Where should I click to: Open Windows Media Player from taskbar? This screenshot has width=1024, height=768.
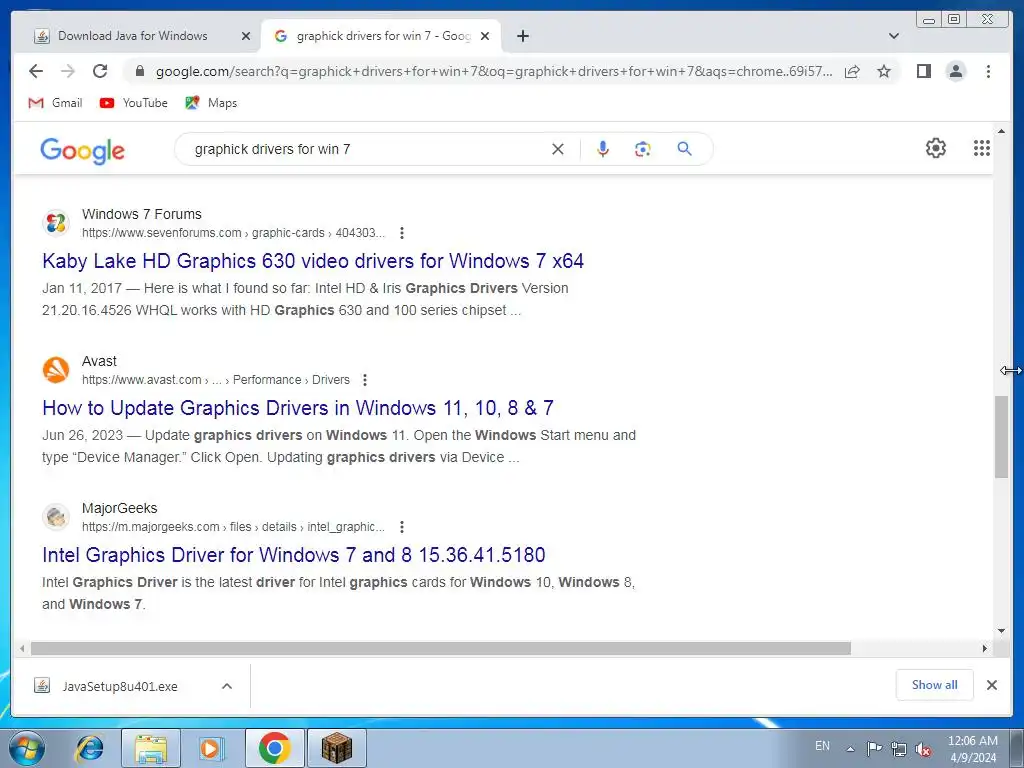pyautogui.click(x=211, y=748)
